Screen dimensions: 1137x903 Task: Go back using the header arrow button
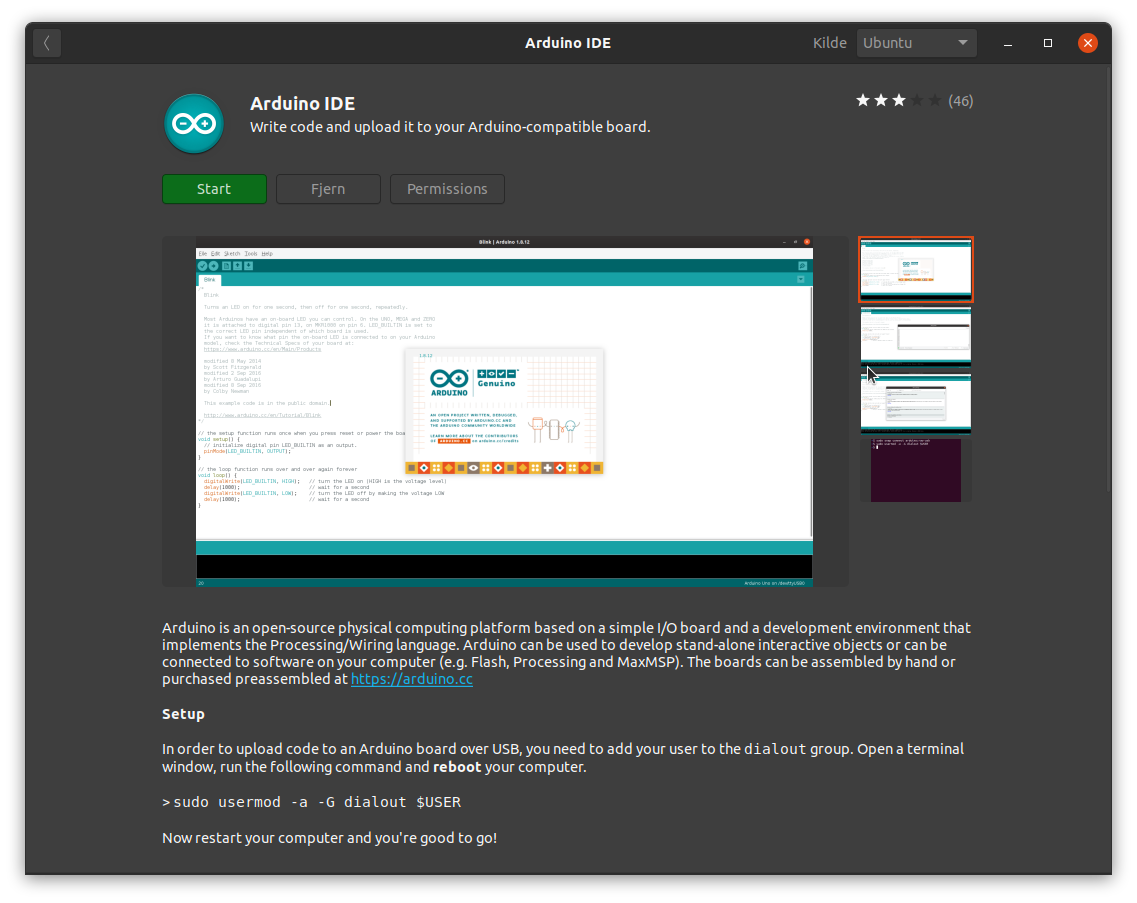(x=47, y=43)
